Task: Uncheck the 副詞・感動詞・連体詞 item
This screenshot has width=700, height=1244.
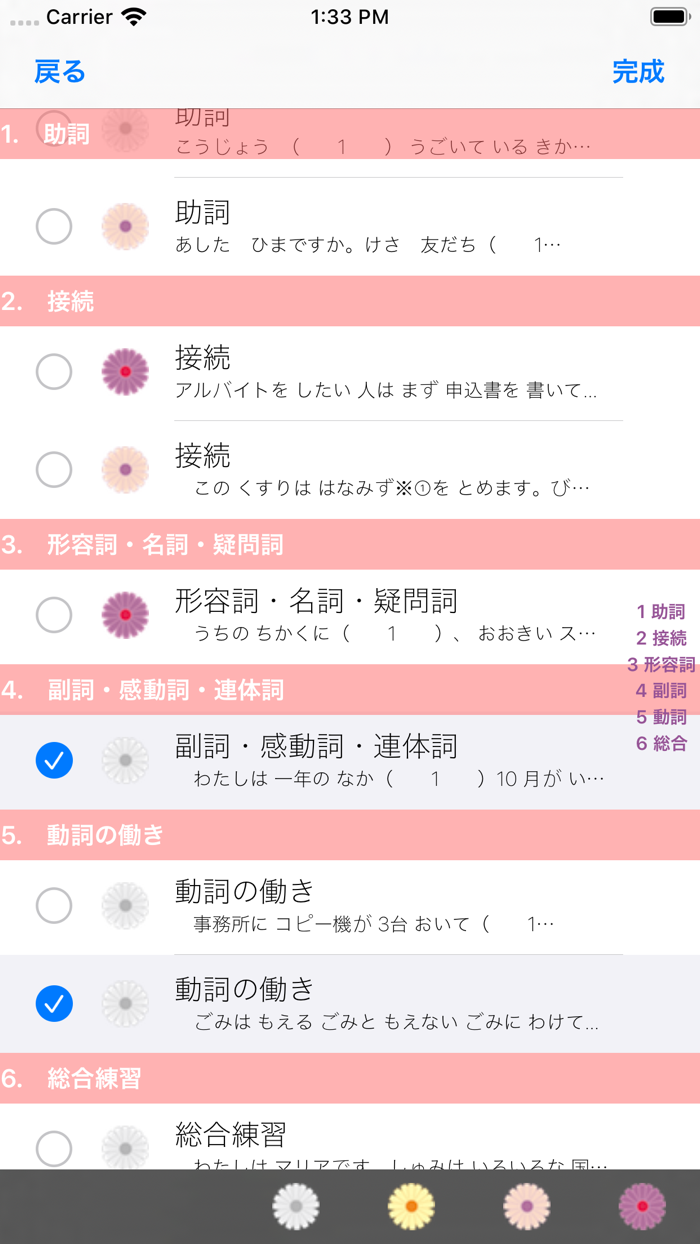Action: point(55,760)
